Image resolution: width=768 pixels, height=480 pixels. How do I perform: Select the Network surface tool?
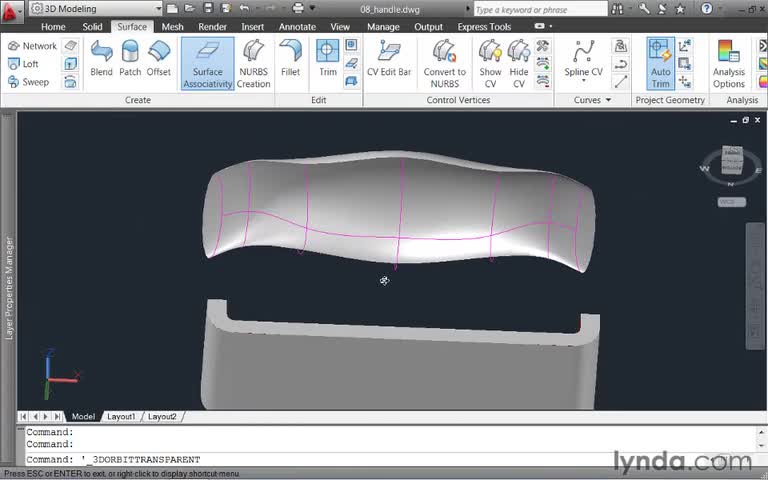coord(32,46)
